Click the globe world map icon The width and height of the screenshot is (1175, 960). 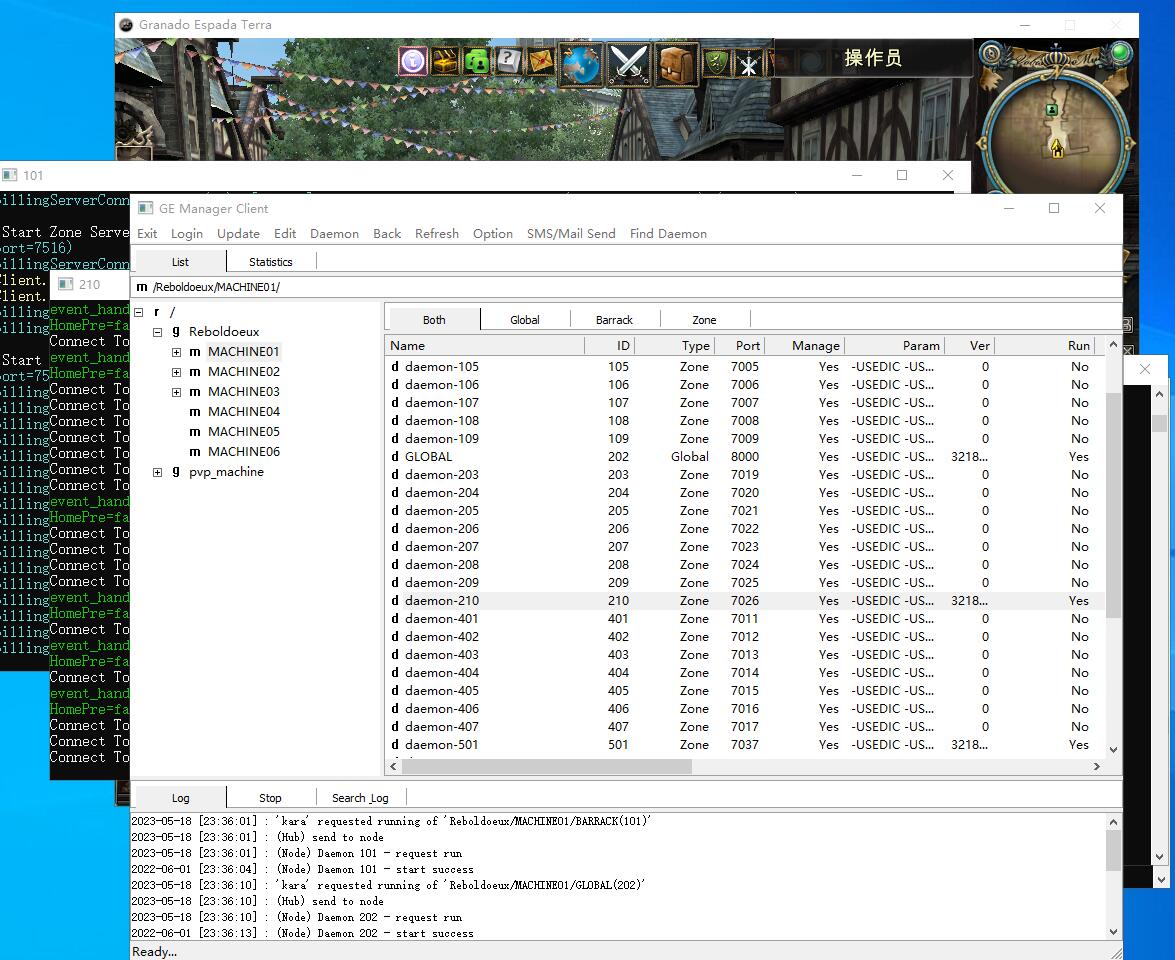tap(581, 64)
